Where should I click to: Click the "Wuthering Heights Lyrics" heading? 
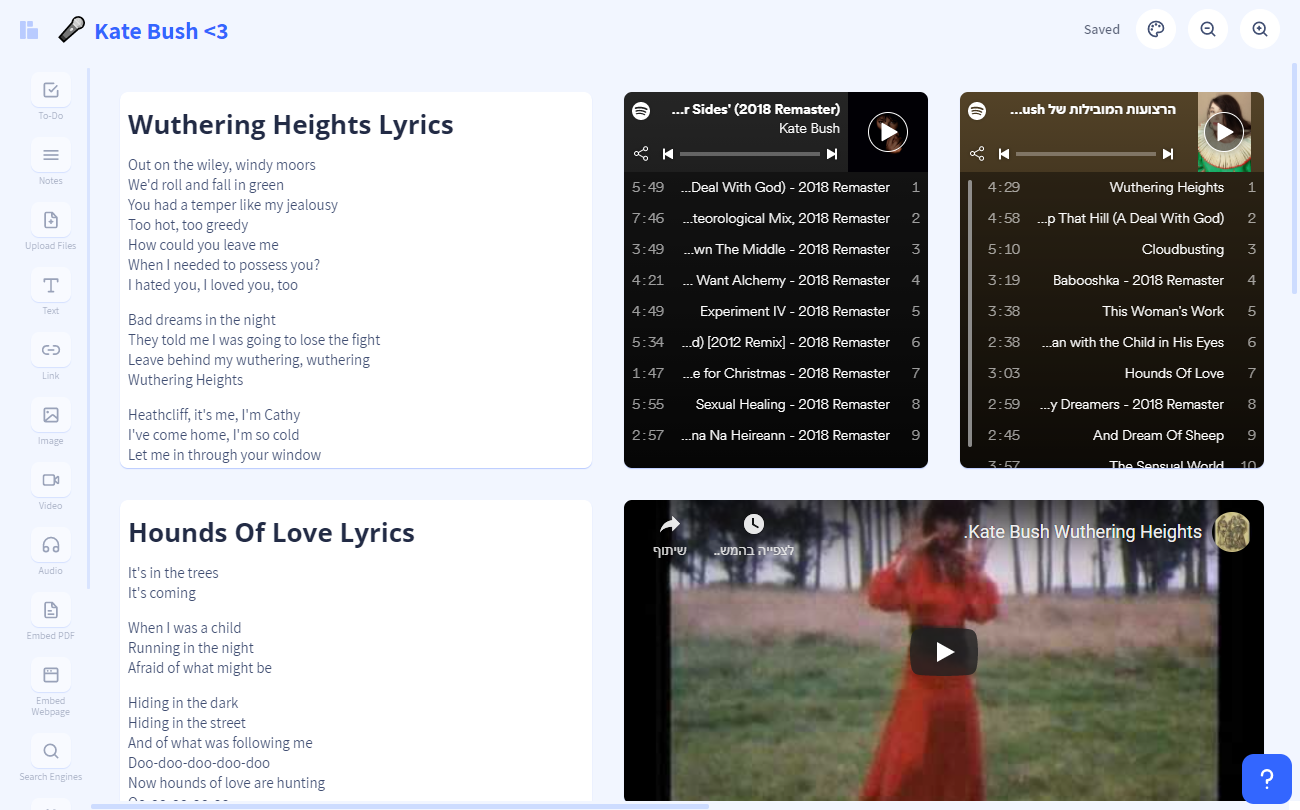[291, 124]
